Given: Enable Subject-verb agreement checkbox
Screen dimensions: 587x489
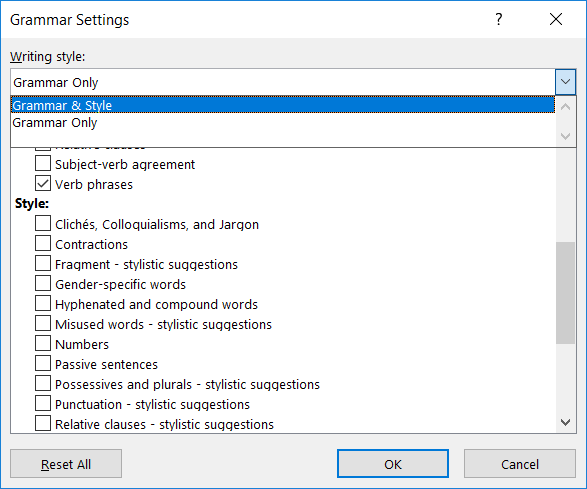Looking at the screenshot, I should coord(43,164).
